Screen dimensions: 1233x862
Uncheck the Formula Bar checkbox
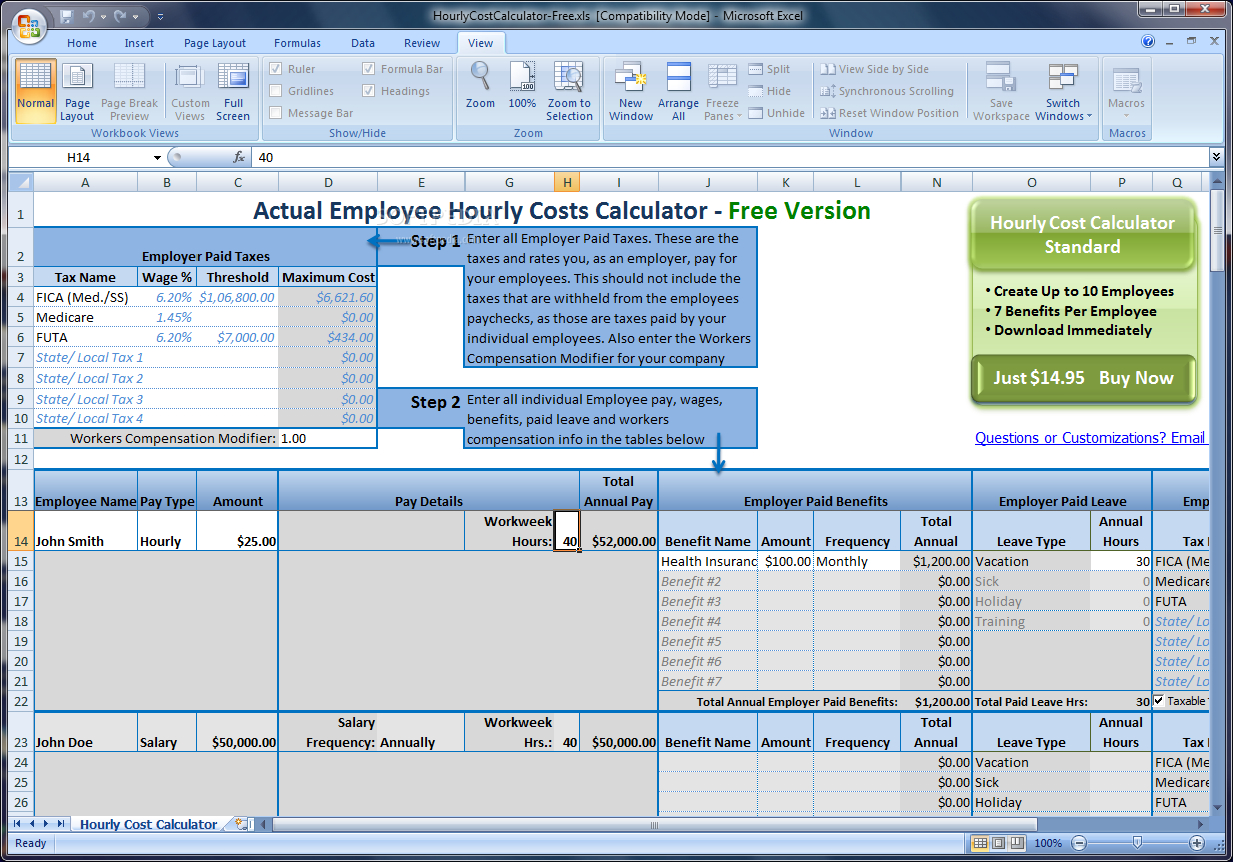369,69
